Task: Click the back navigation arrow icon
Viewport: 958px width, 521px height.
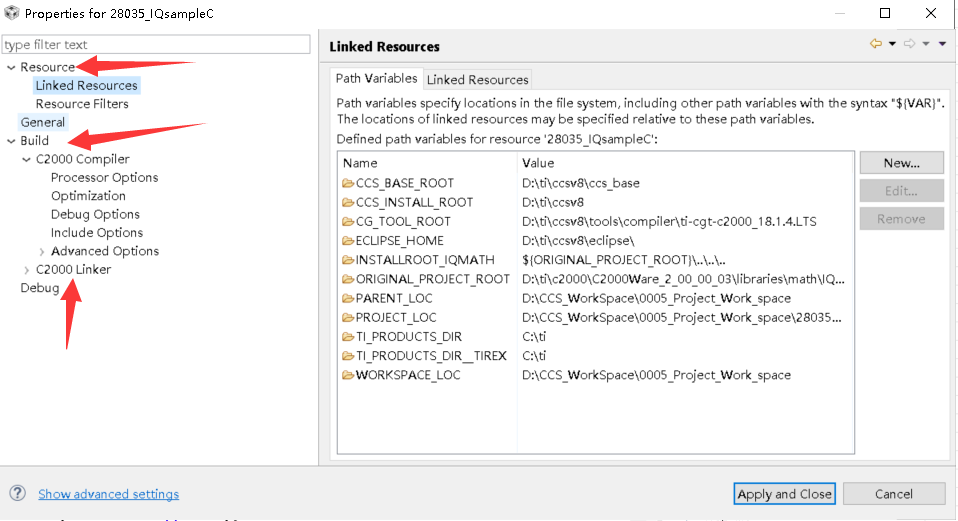Action: (876, 44)
